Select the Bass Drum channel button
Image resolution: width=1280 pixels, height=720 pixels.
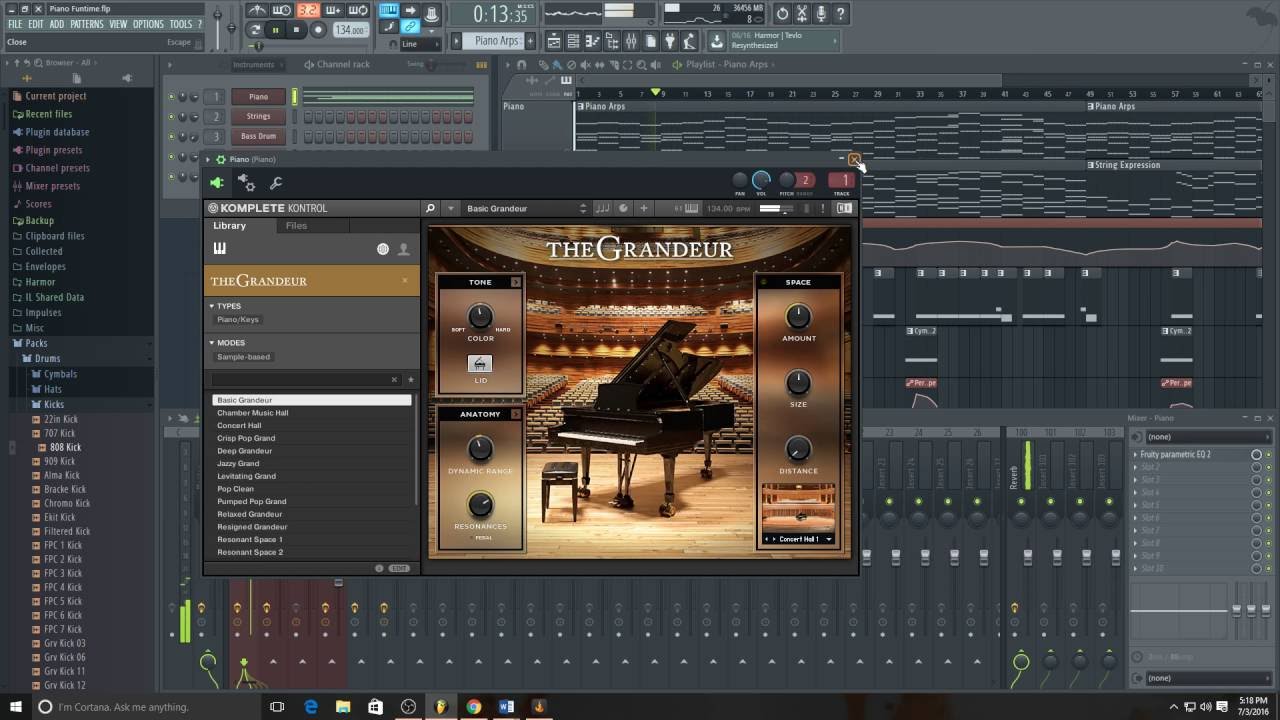(258, 137)
